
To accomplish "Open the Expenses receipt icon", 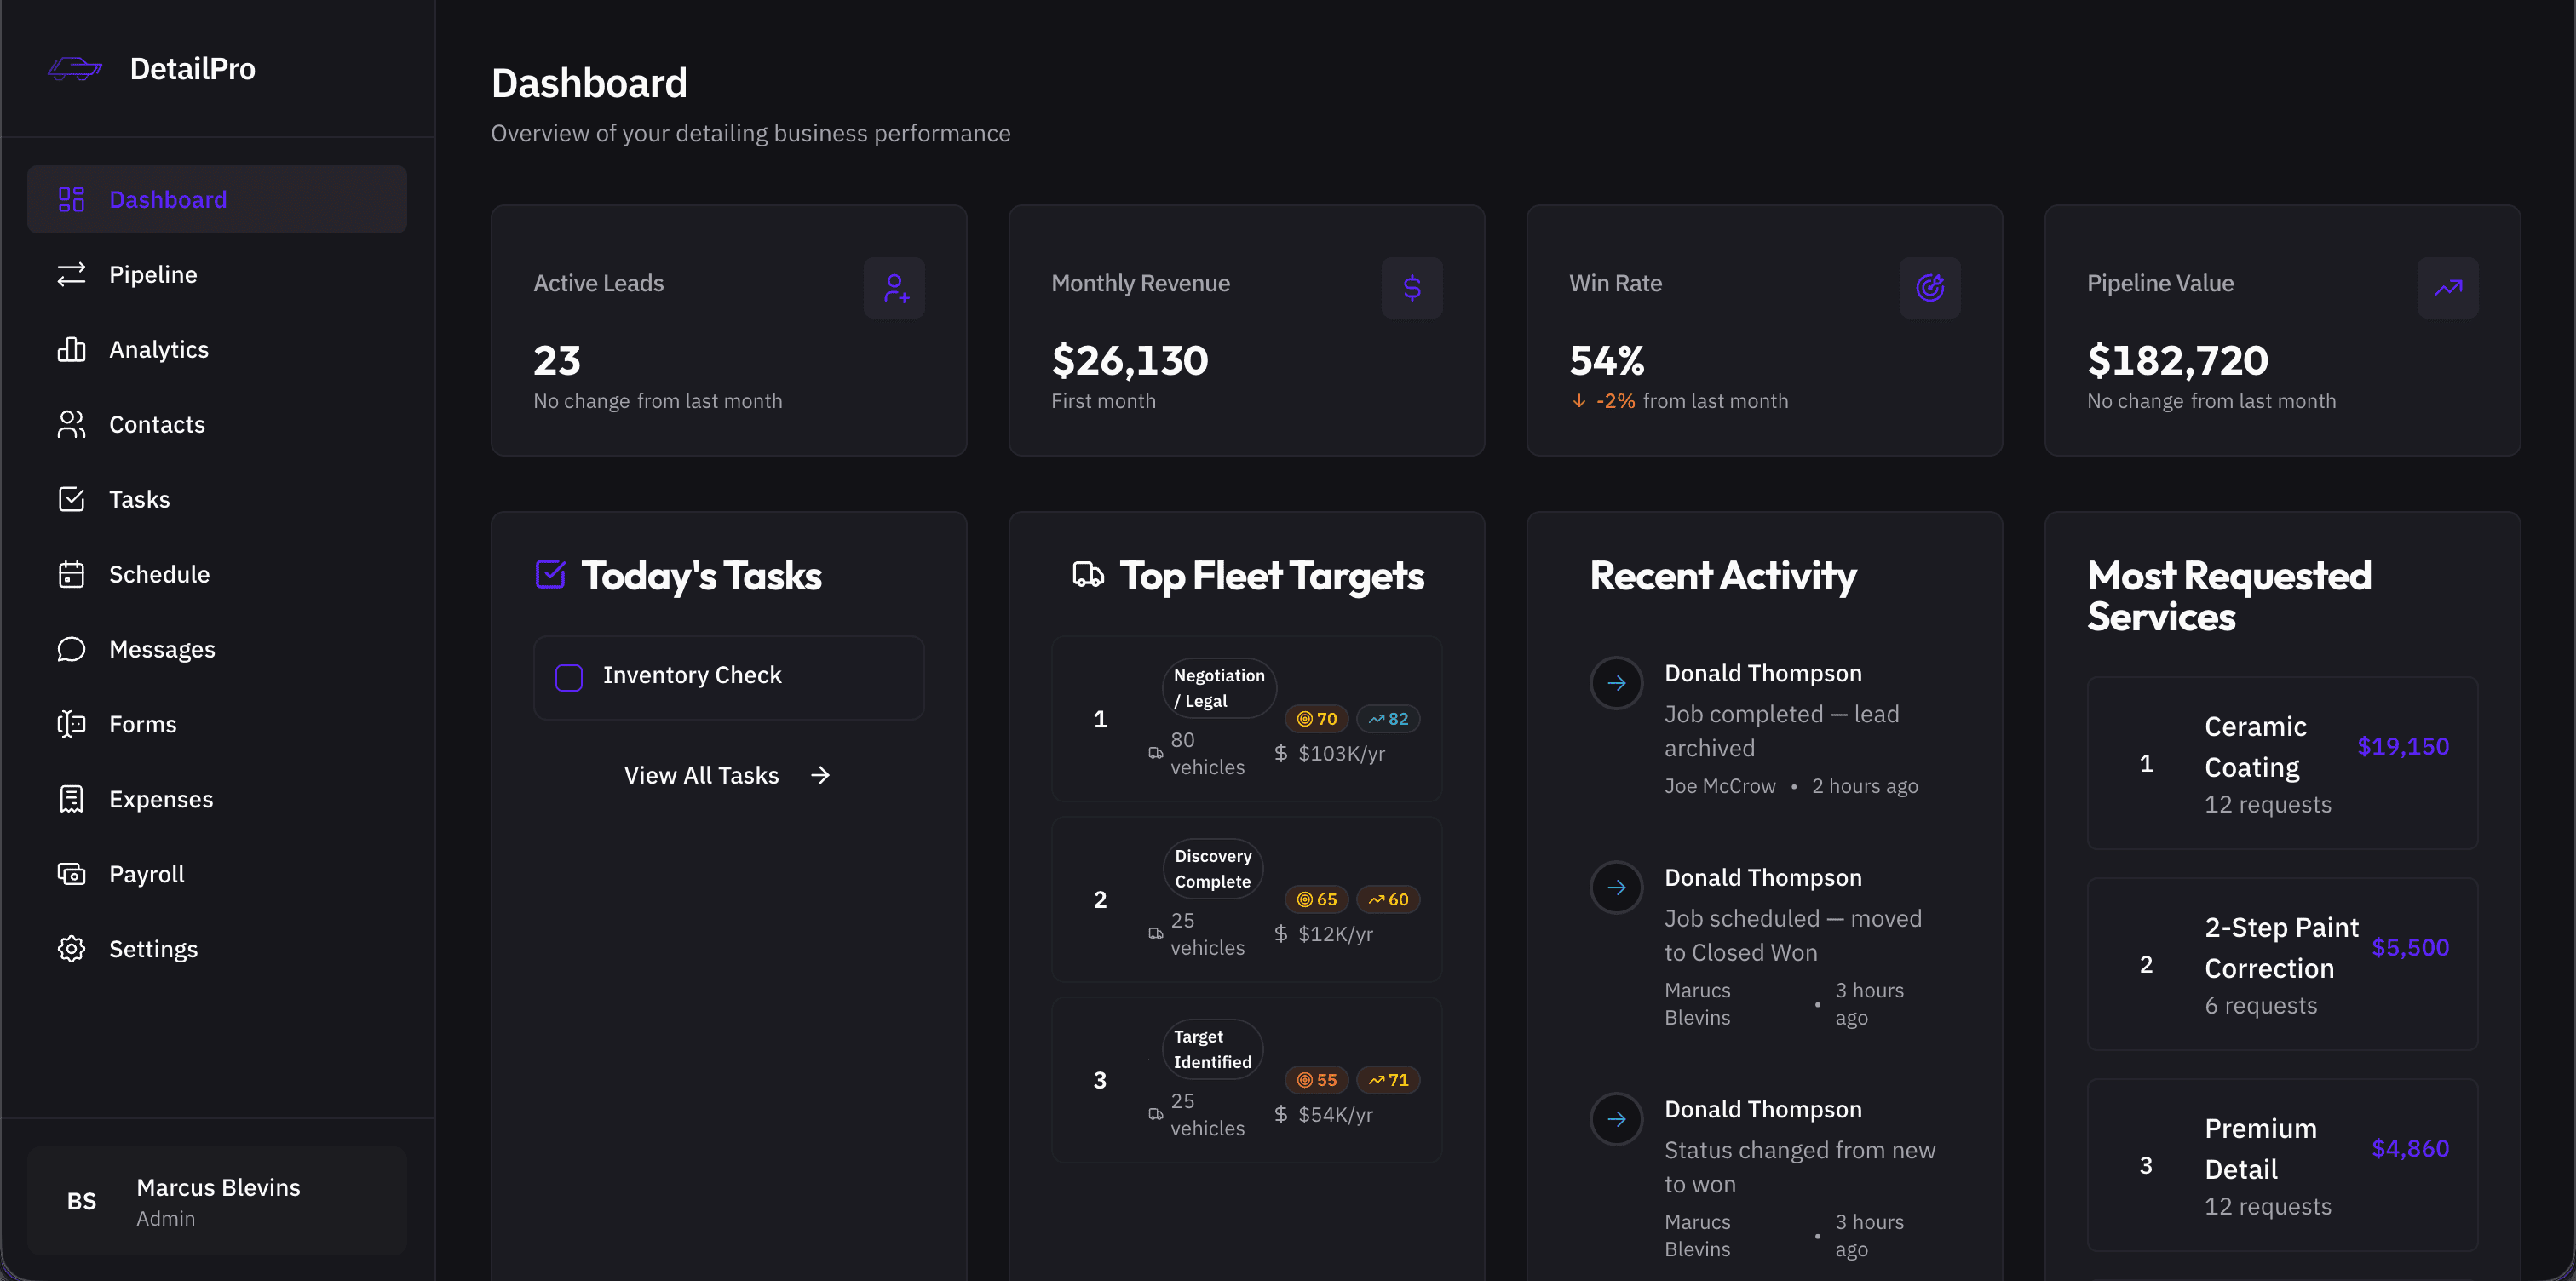I will (x=70, y=798).
